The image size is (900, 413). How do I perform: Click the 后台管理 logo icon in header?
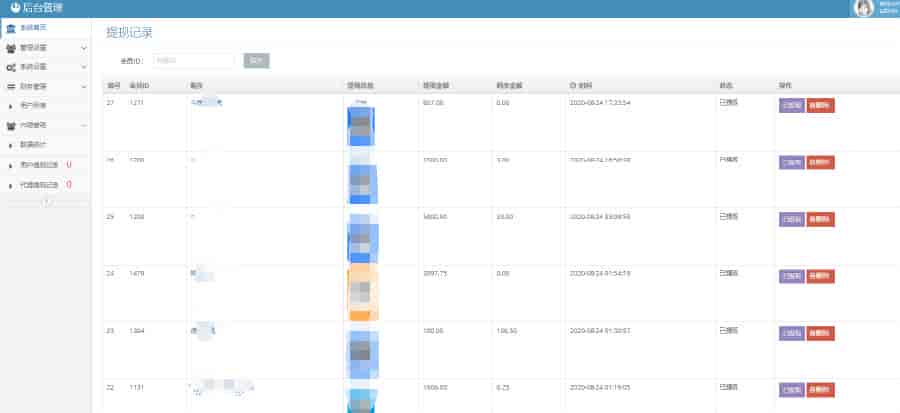click(x=15, y=8)
